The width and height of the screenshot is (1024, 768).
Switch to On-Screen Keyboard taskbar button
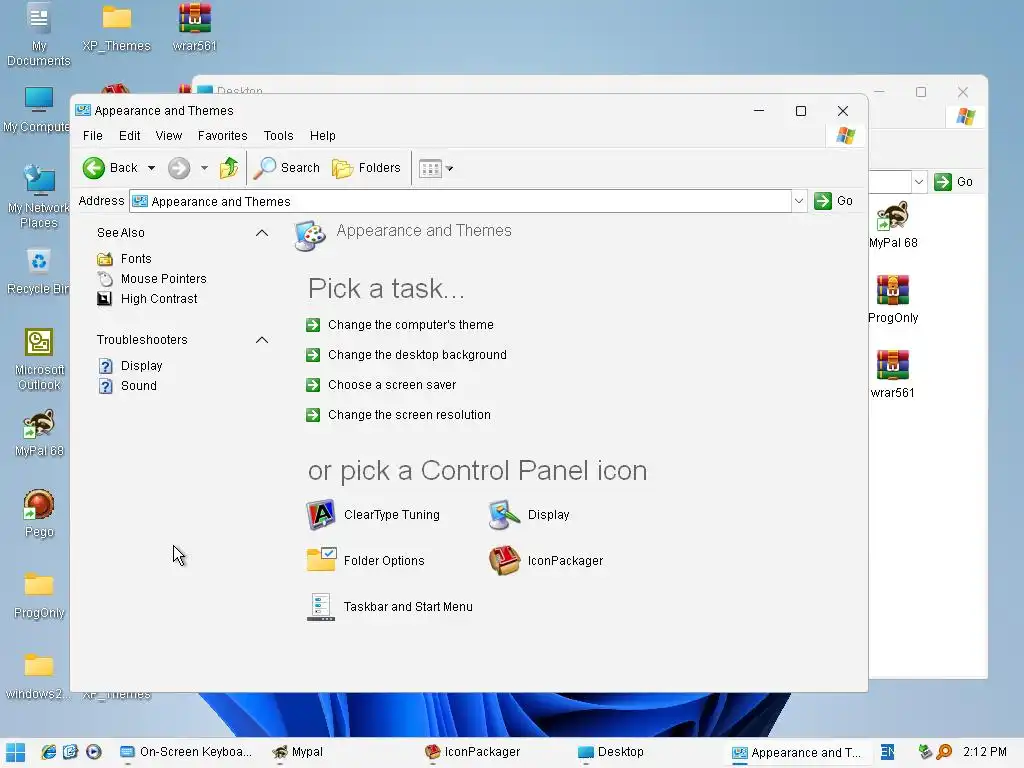187,752
